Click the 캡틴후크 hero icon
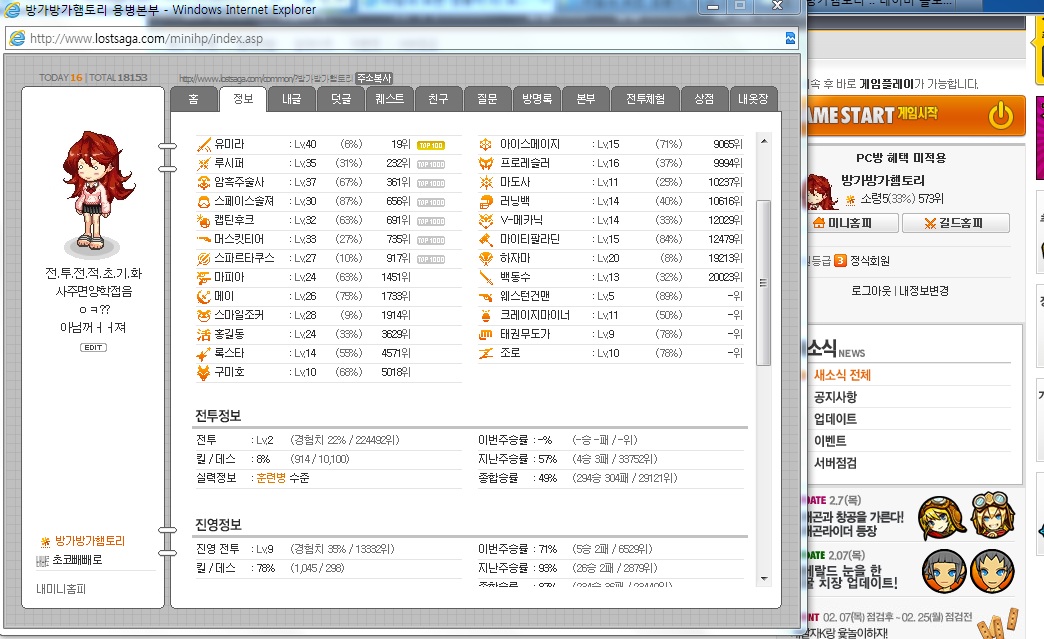The image size is (1044, 639). (204, 220)
